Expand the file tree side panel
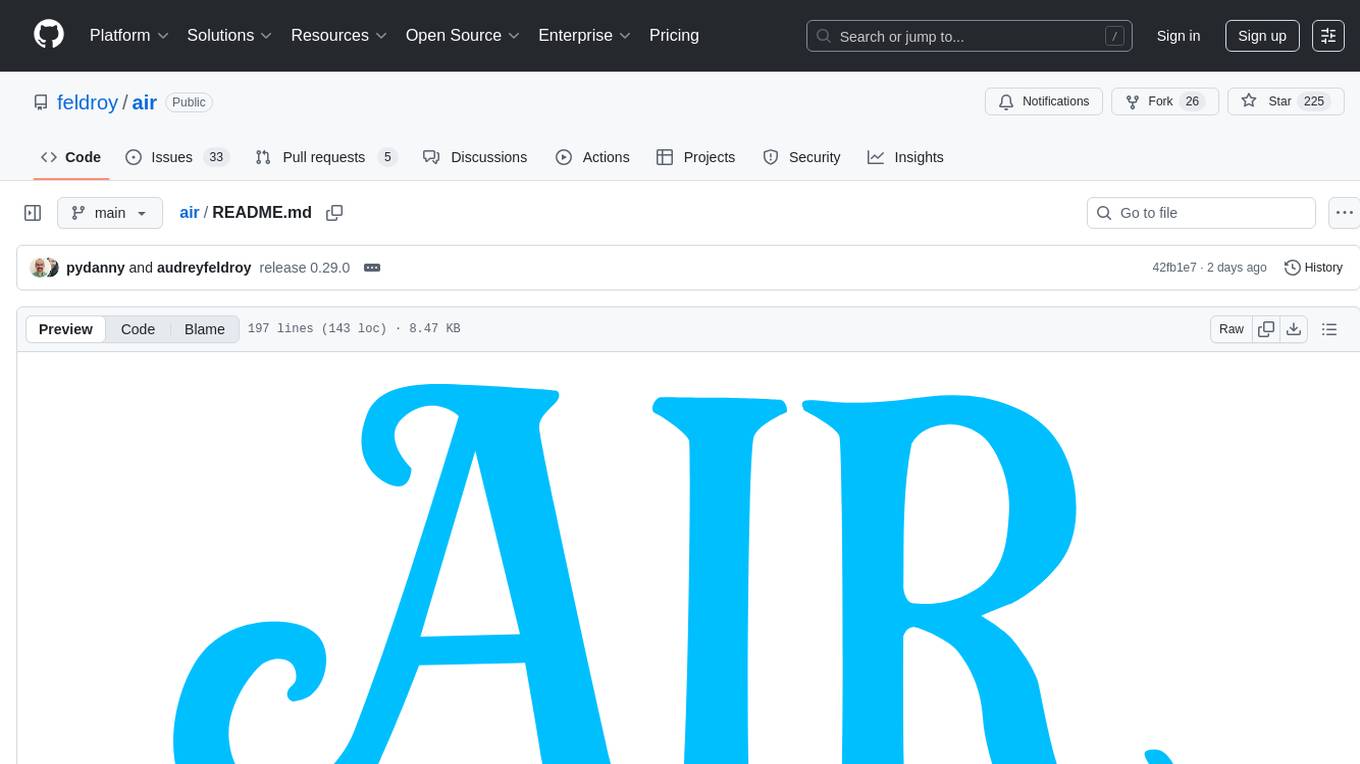The width and height of the screenshot is (1360, 764). (33, 213)
